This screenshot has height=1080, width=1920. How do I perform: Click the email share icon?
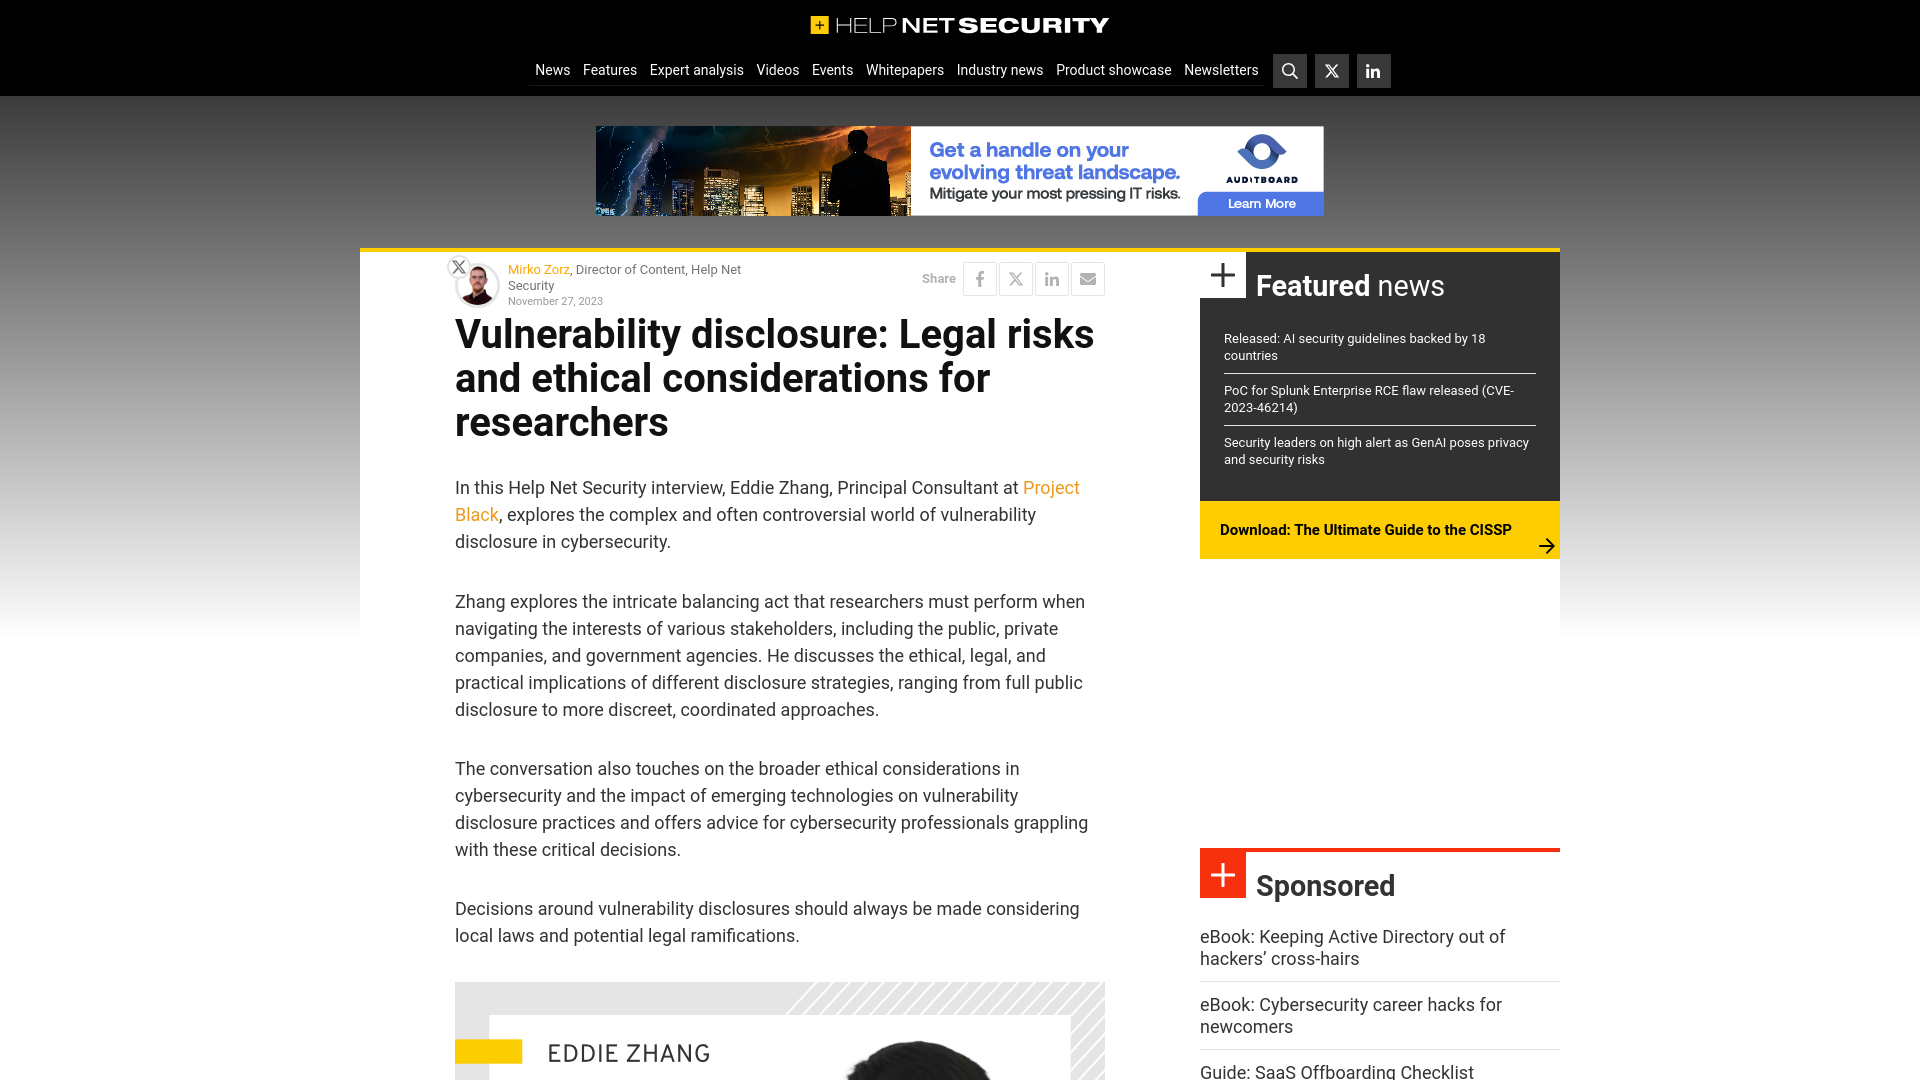pyautogui.click(x=1088, y=278)
